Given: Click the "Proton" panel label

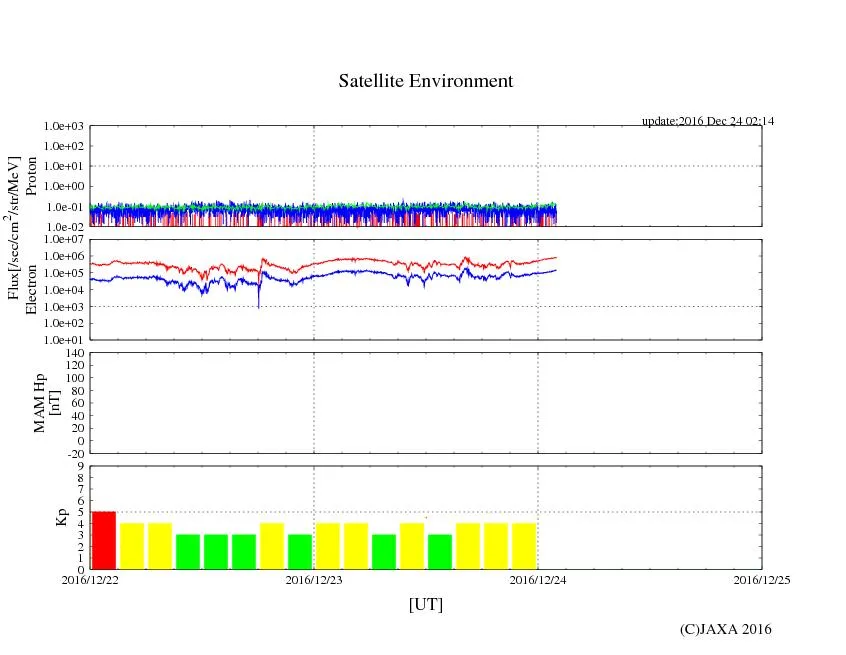Looking at the screenshot, I should [31, 176].
